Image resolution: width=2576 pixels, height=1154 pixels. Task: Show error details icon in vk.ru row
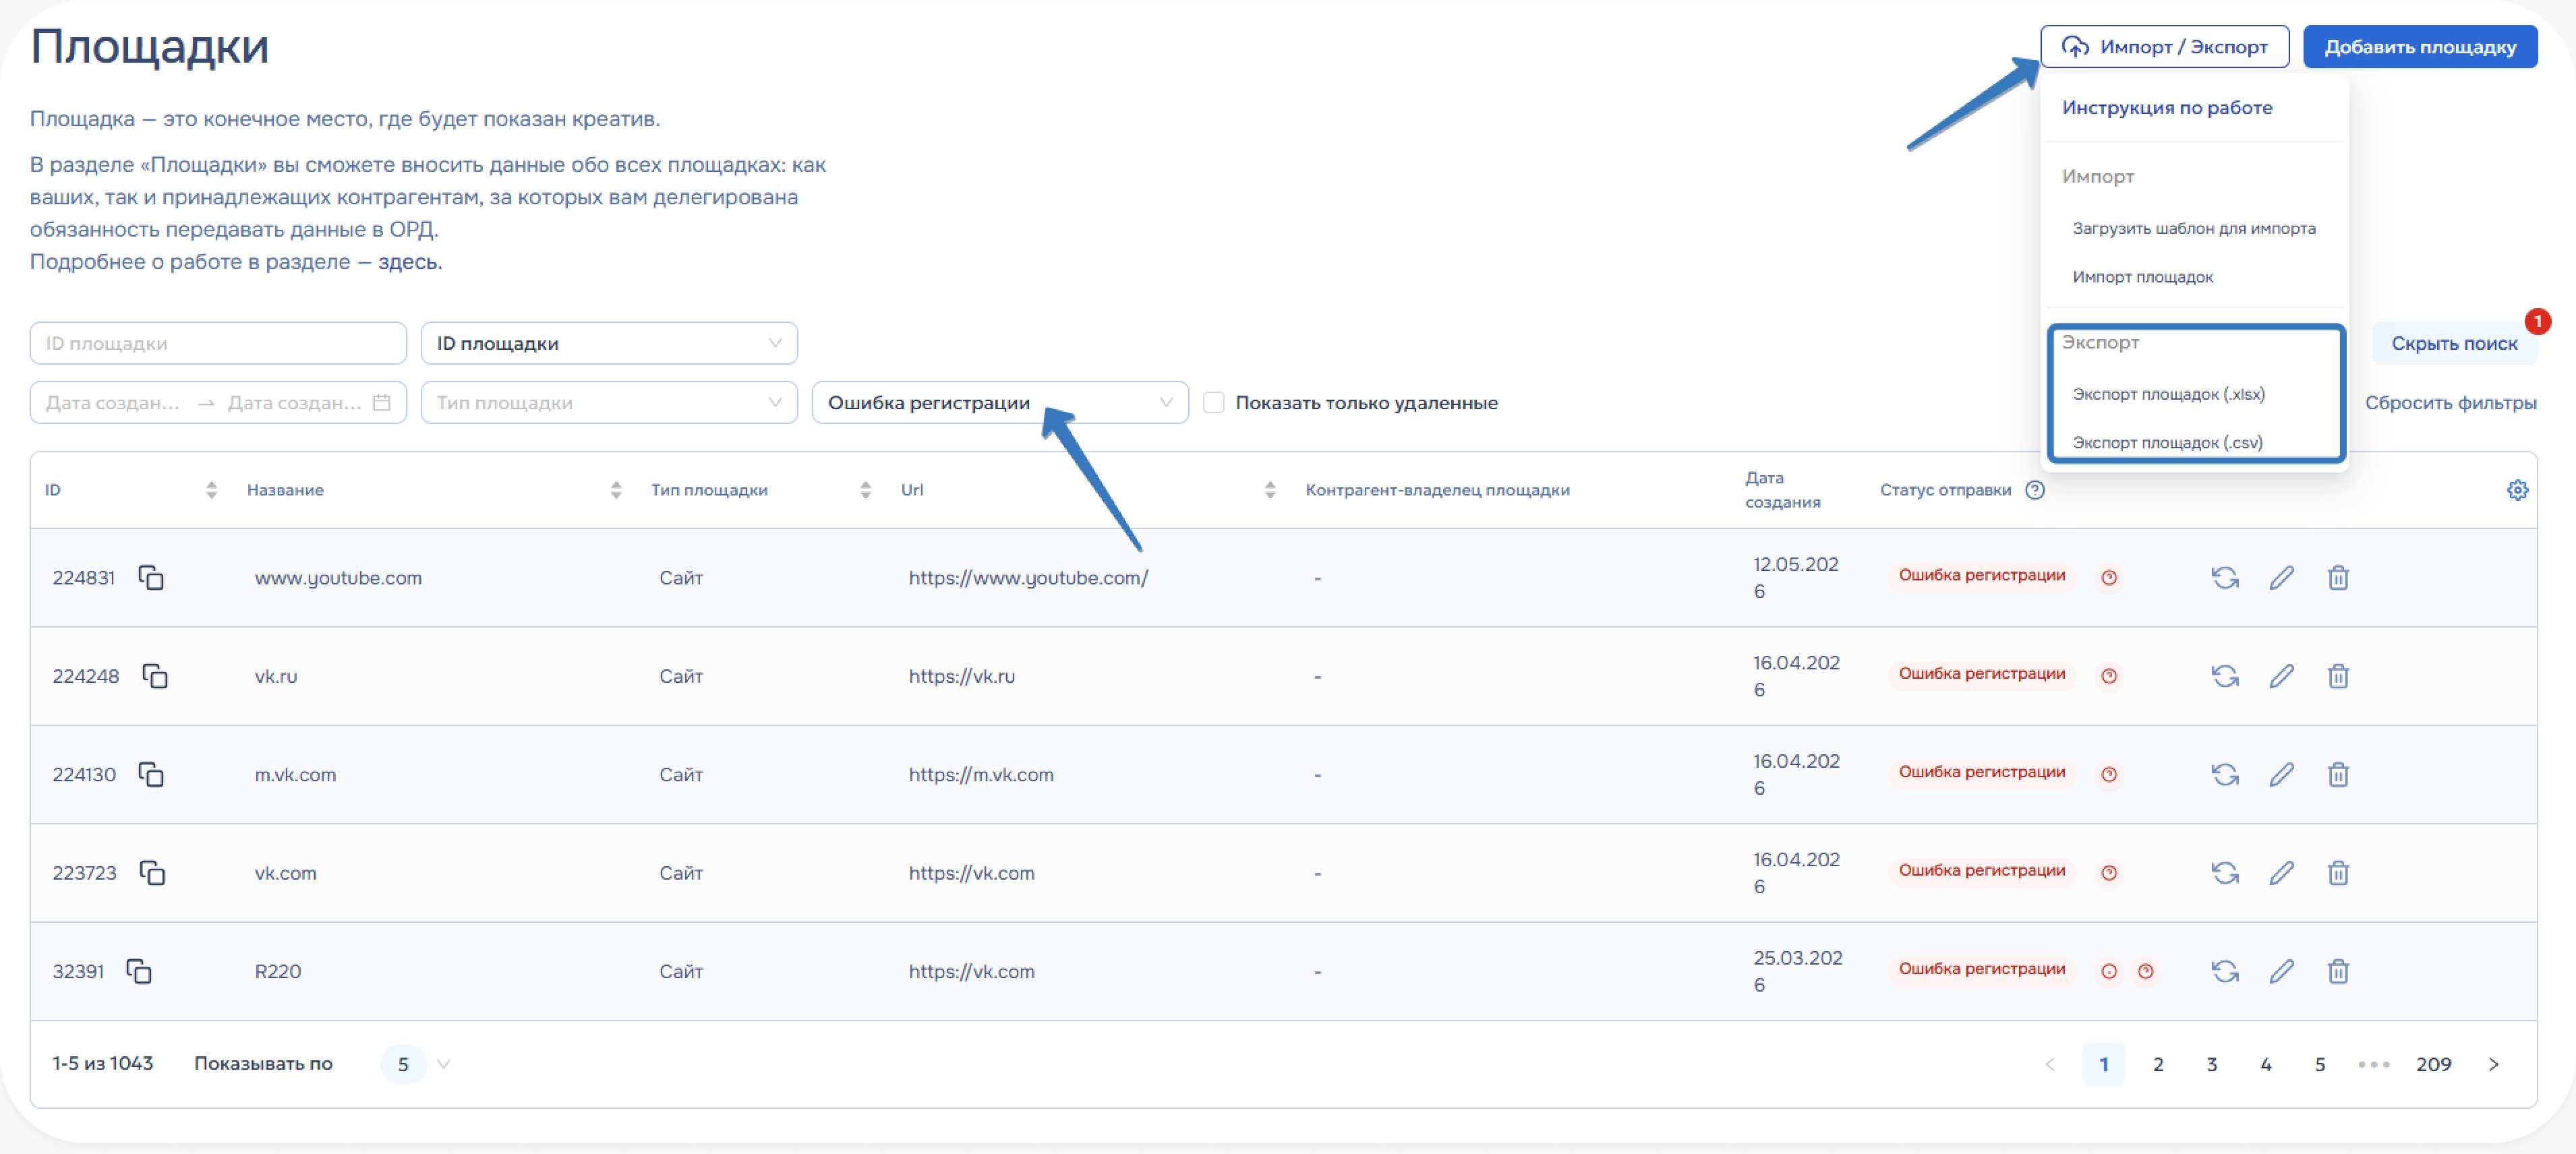click(x=2109, y=676)
